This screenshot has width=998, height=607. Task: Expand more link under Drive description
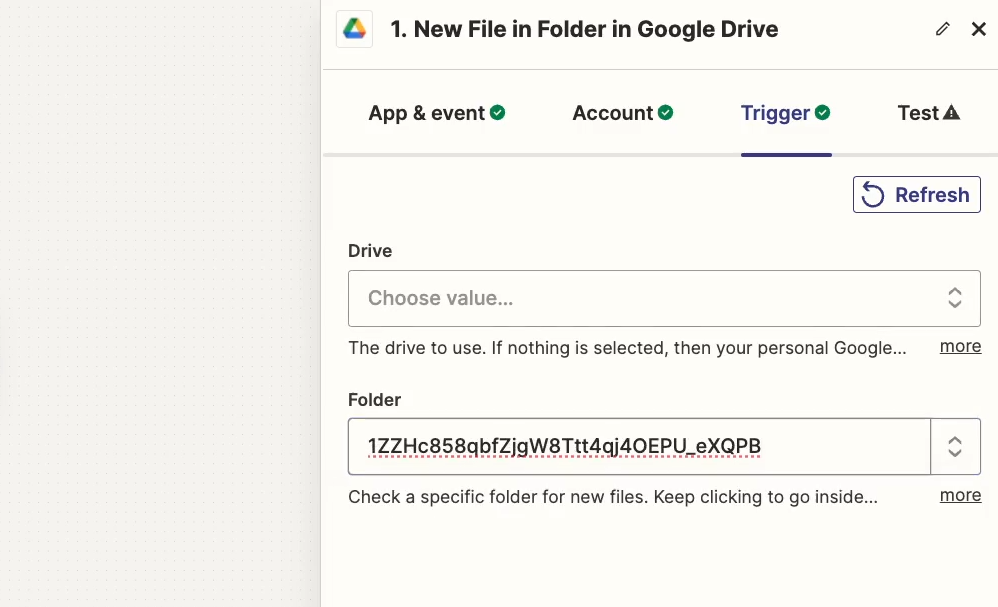[x=960, y=346]
